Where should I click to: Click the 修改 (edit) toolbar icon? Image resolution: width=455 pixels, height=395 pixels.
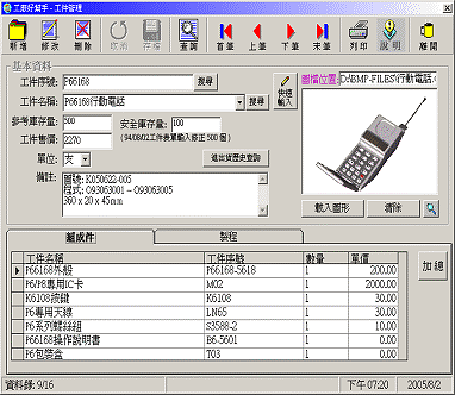click(50, 35)
